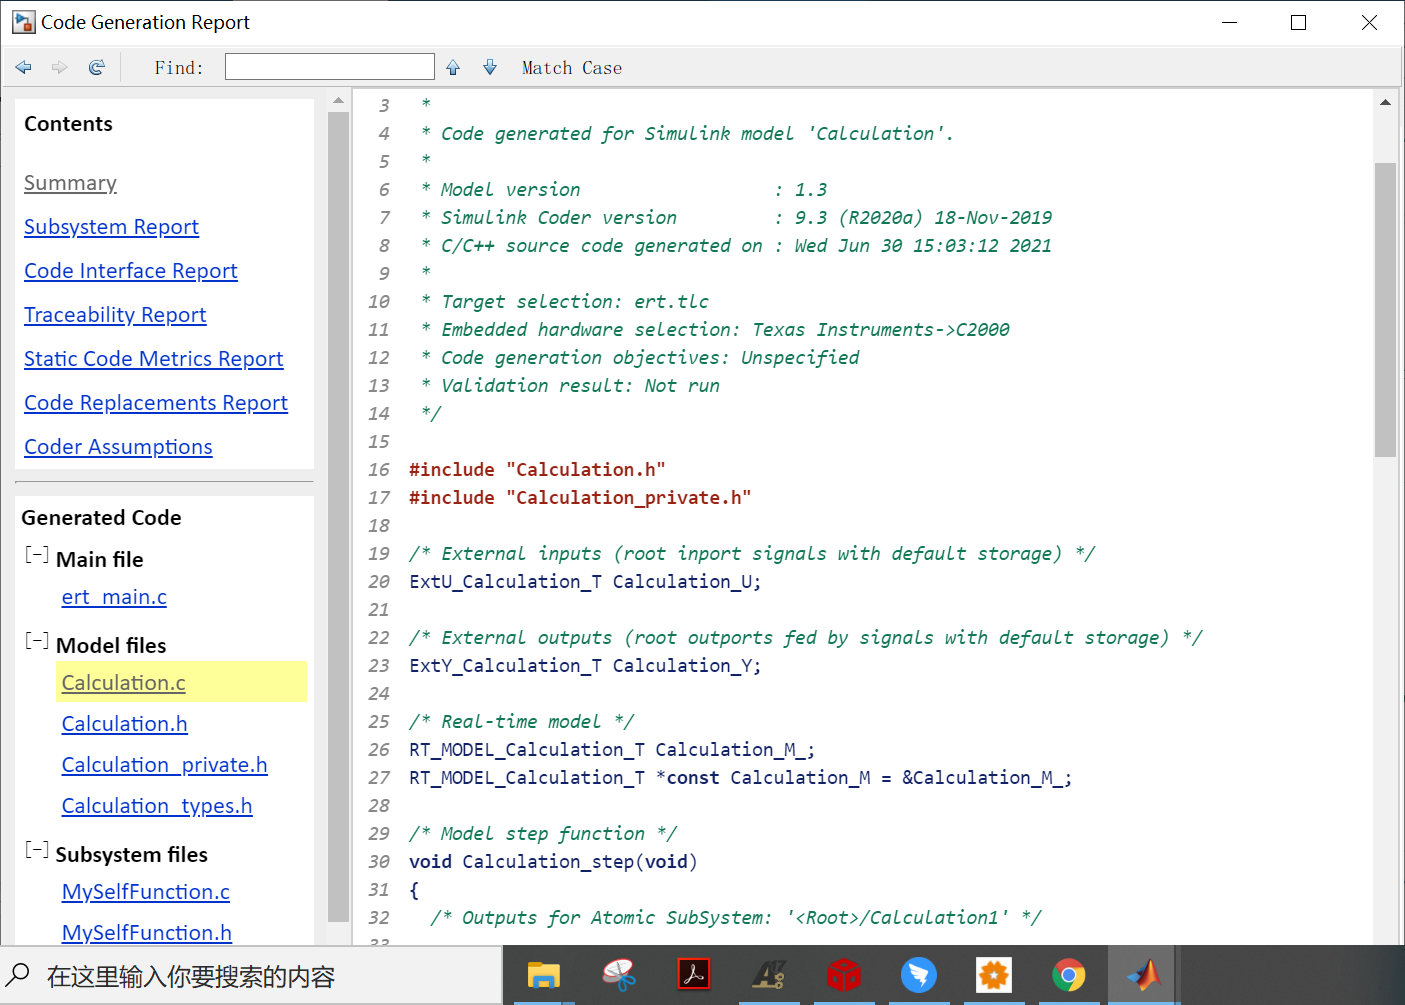Click the find previous up arrow

click(x=452, y=67)
